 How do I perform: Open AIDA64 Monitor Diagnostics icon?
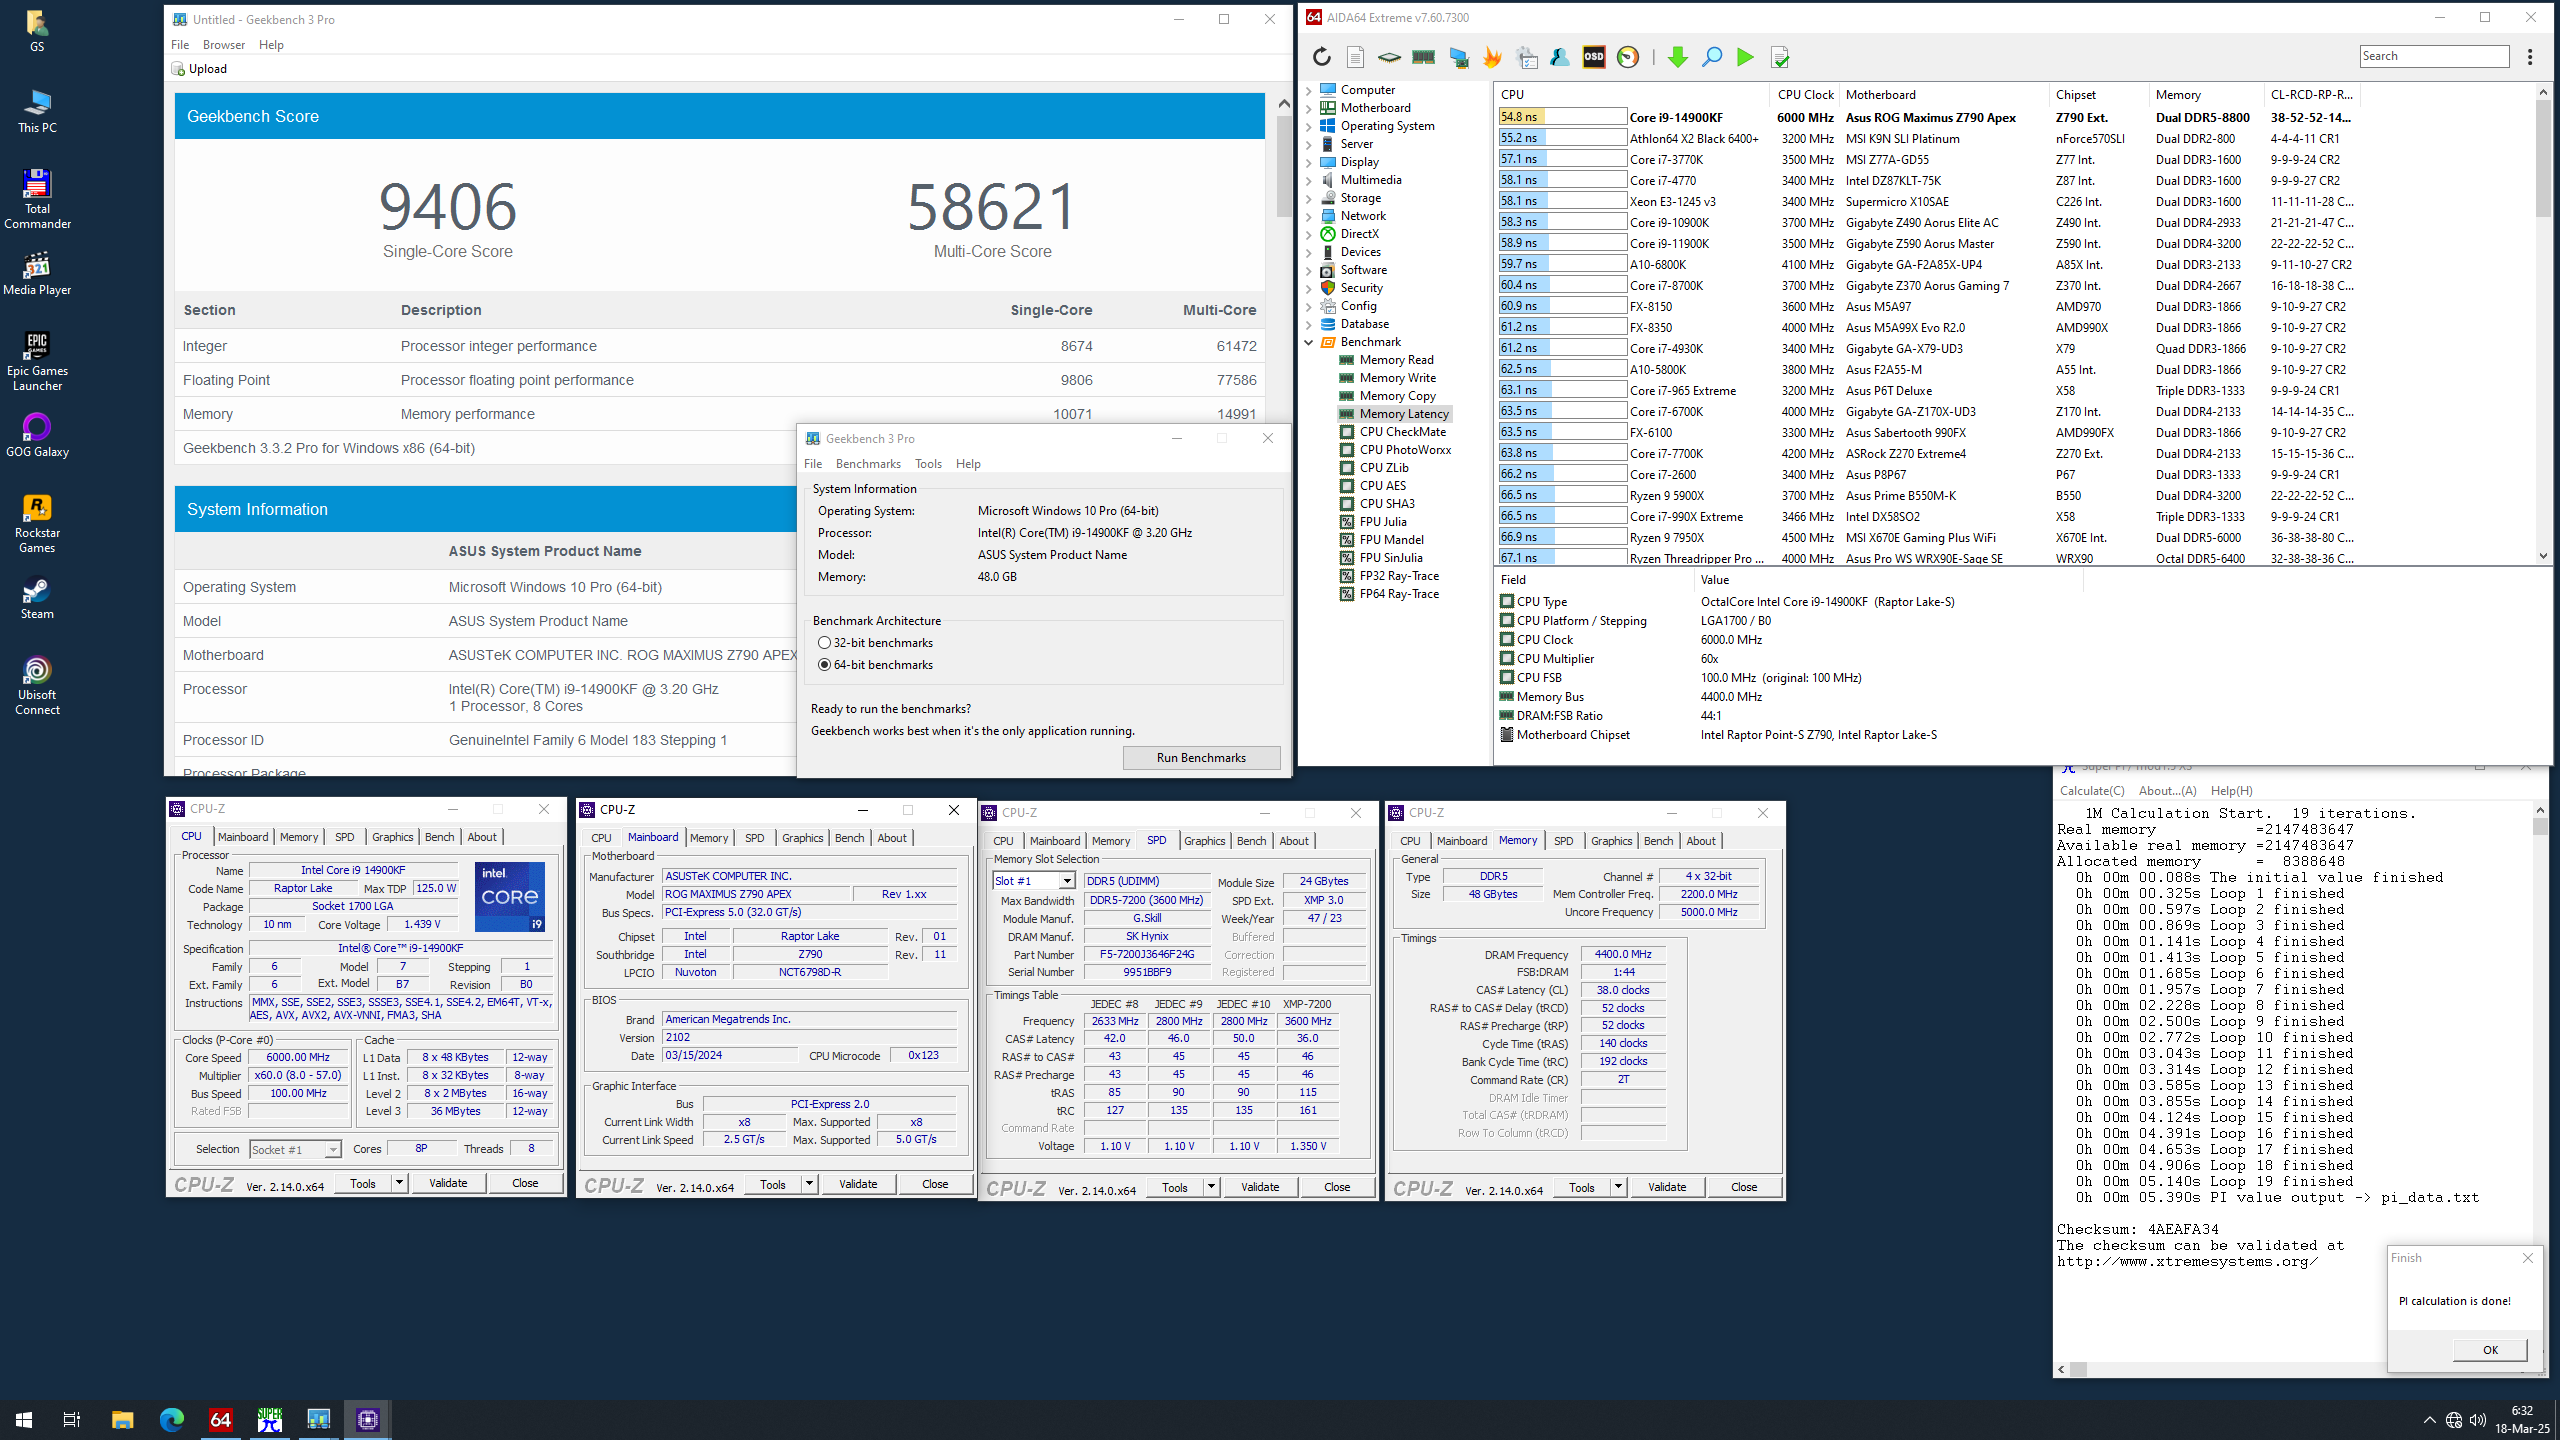tap(1459, 57)
